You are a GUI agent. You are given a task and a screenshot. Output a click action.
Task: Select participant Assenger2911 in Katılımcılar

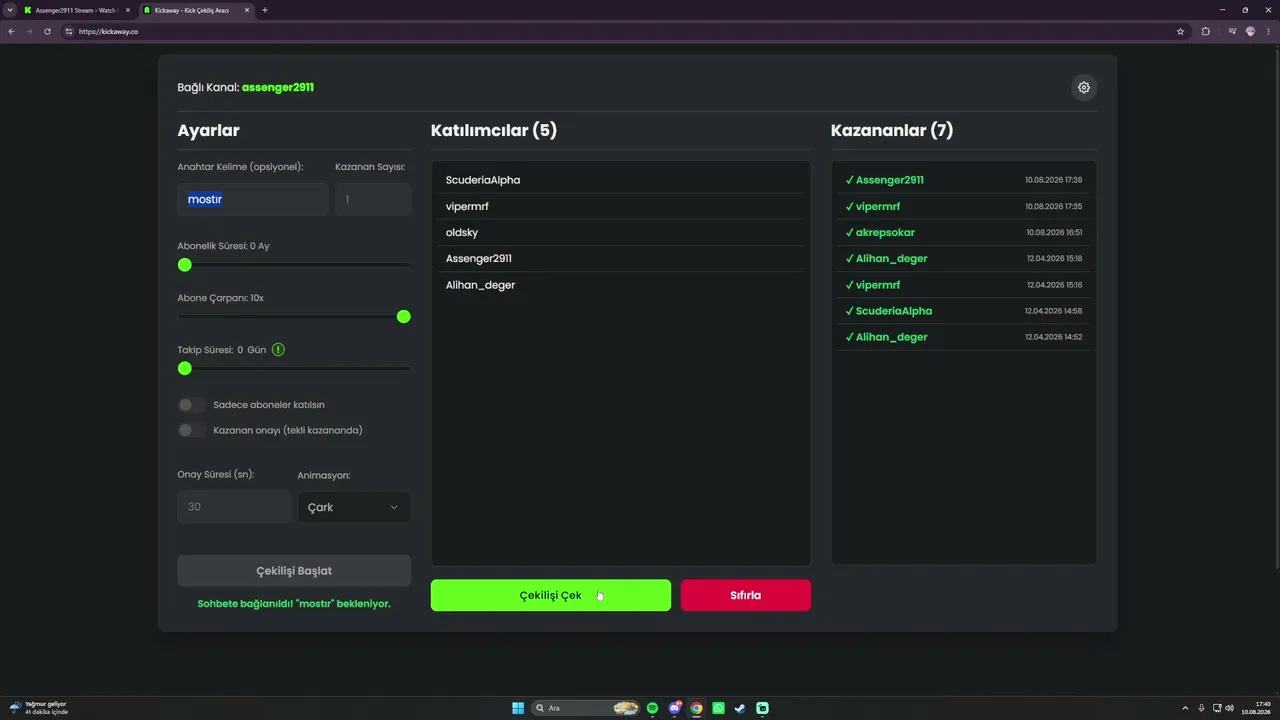pos(621,258)
